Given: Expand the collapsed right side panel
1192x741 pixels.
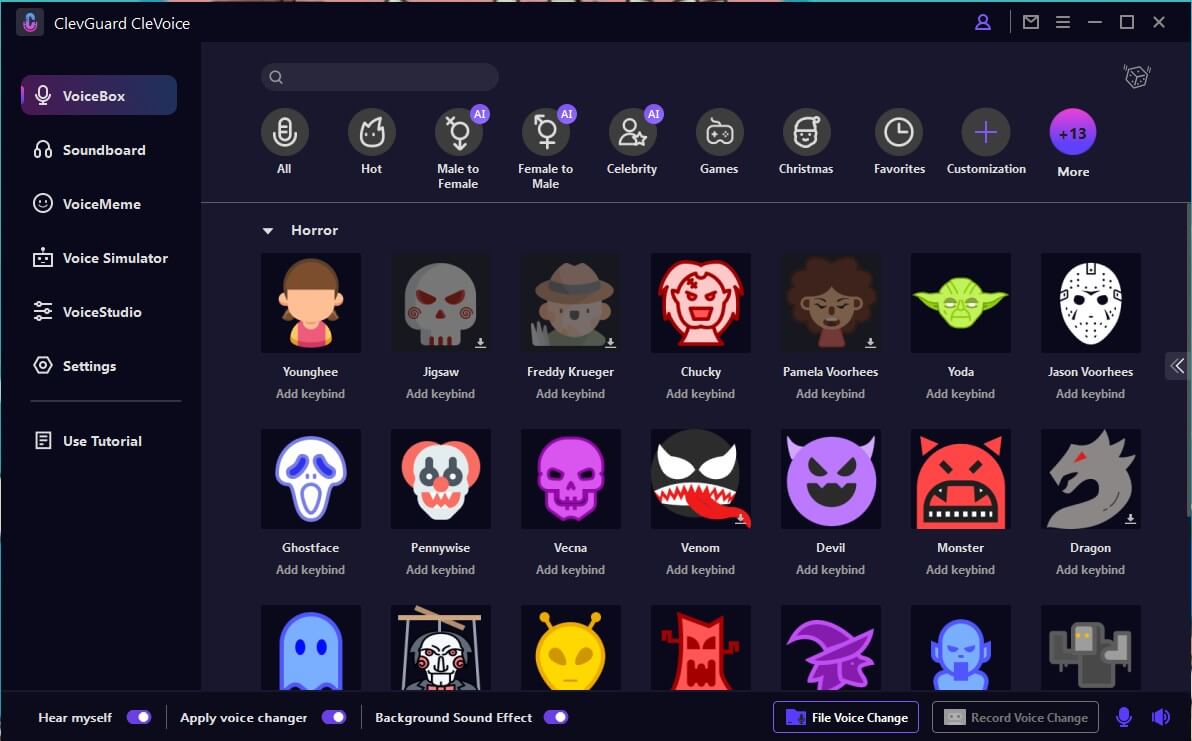Looking at the screenshot, I should click(1178, 366).
